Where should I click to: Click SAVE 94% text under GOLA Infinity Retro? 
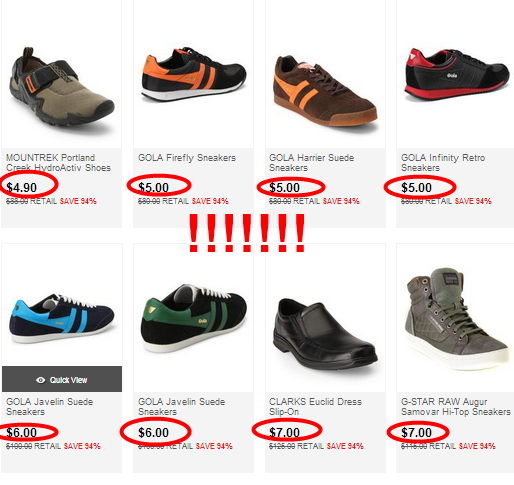tap(473, 201)
